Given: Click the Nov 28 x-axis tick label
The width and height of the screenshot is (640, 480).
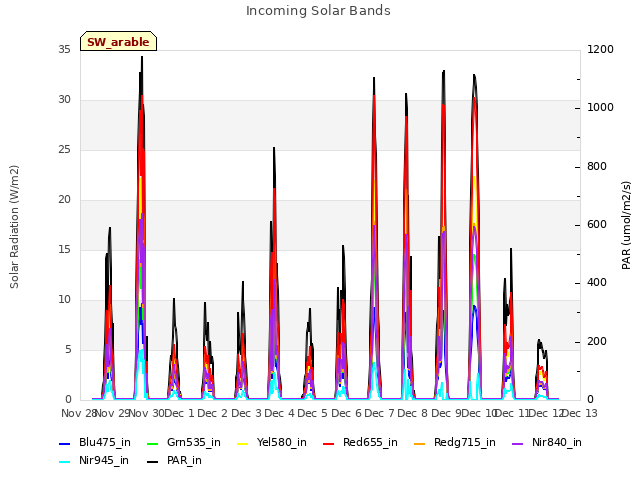Looking at the screenshot, I should pyautogui.click(x=79, y=413).
